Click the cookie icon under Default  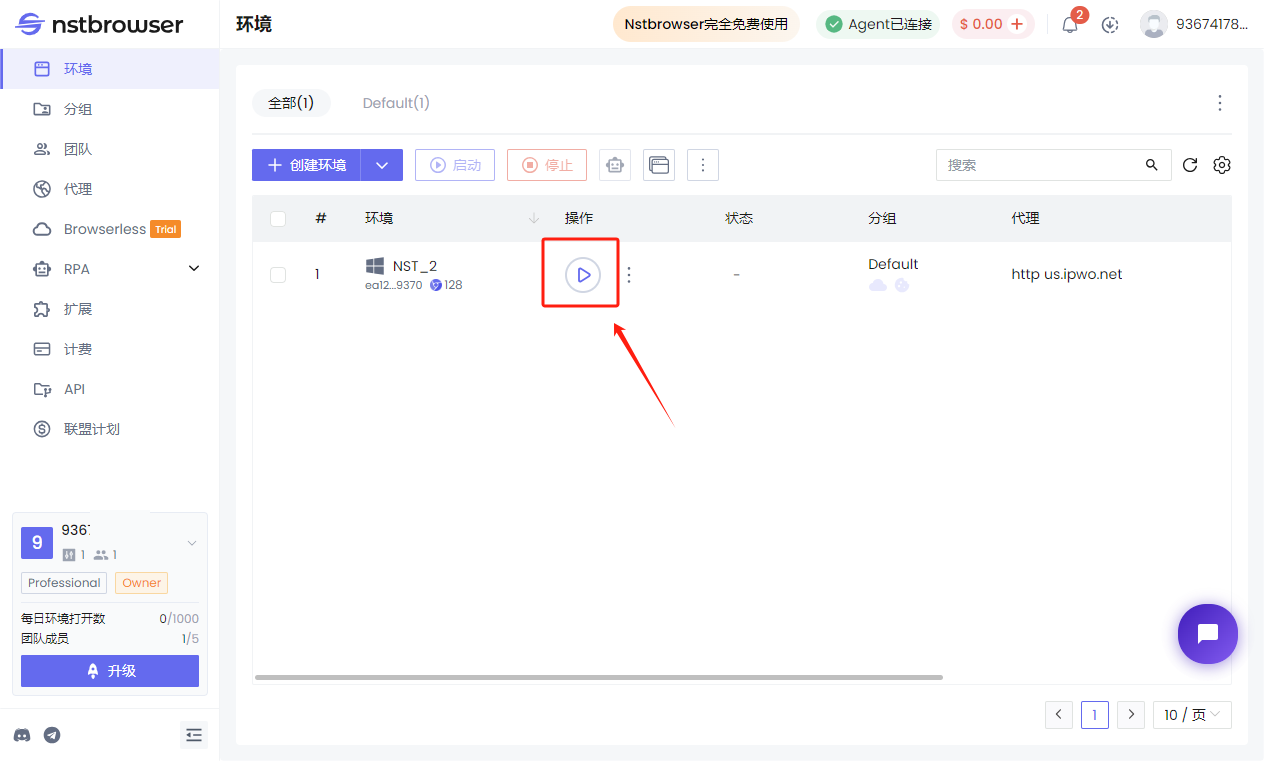(x=901, y=285)
